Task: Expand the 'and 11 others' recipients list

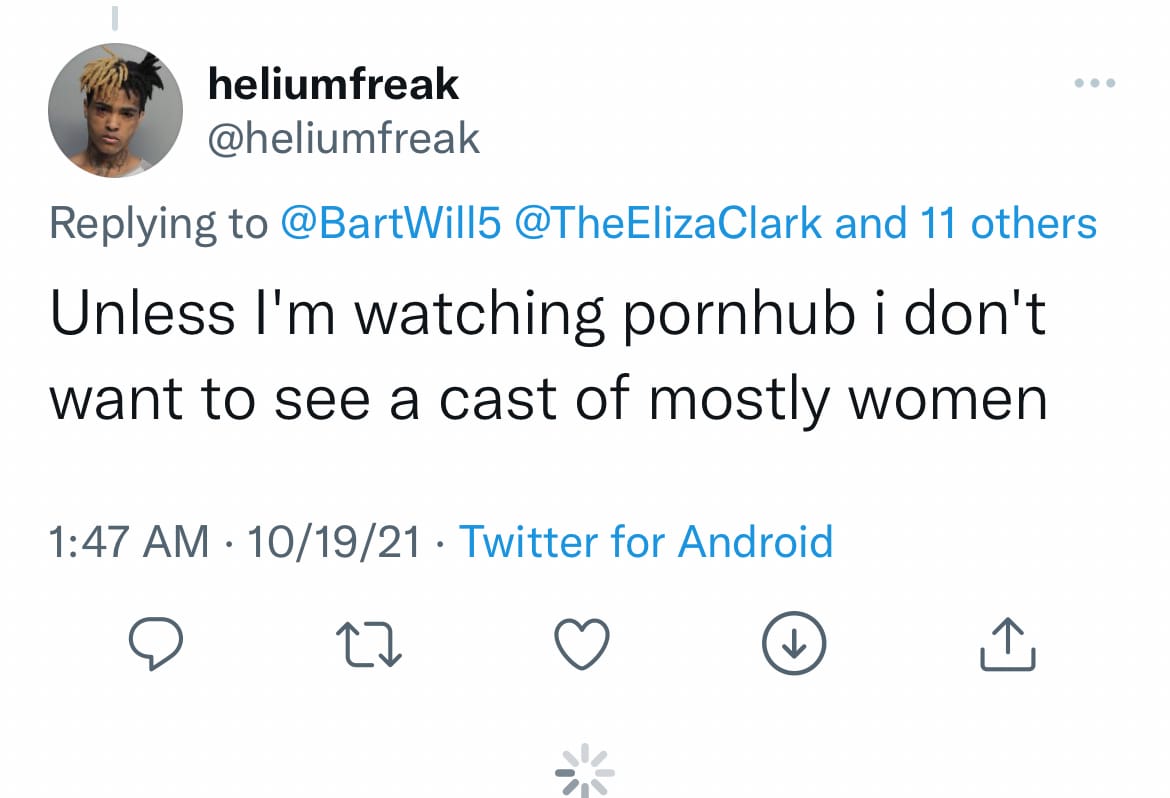Action: [x=966, y=223]
